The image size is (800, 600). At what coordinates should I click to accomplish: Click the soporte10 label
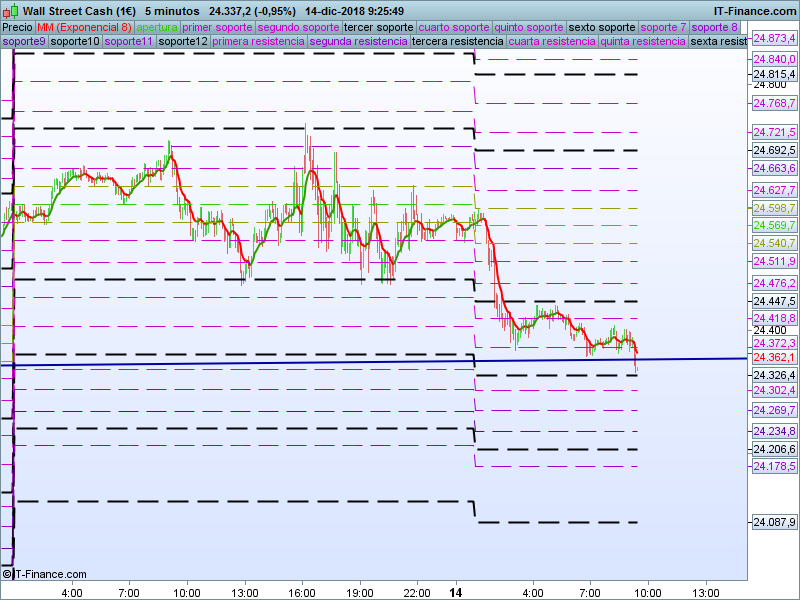coord(75,41)
